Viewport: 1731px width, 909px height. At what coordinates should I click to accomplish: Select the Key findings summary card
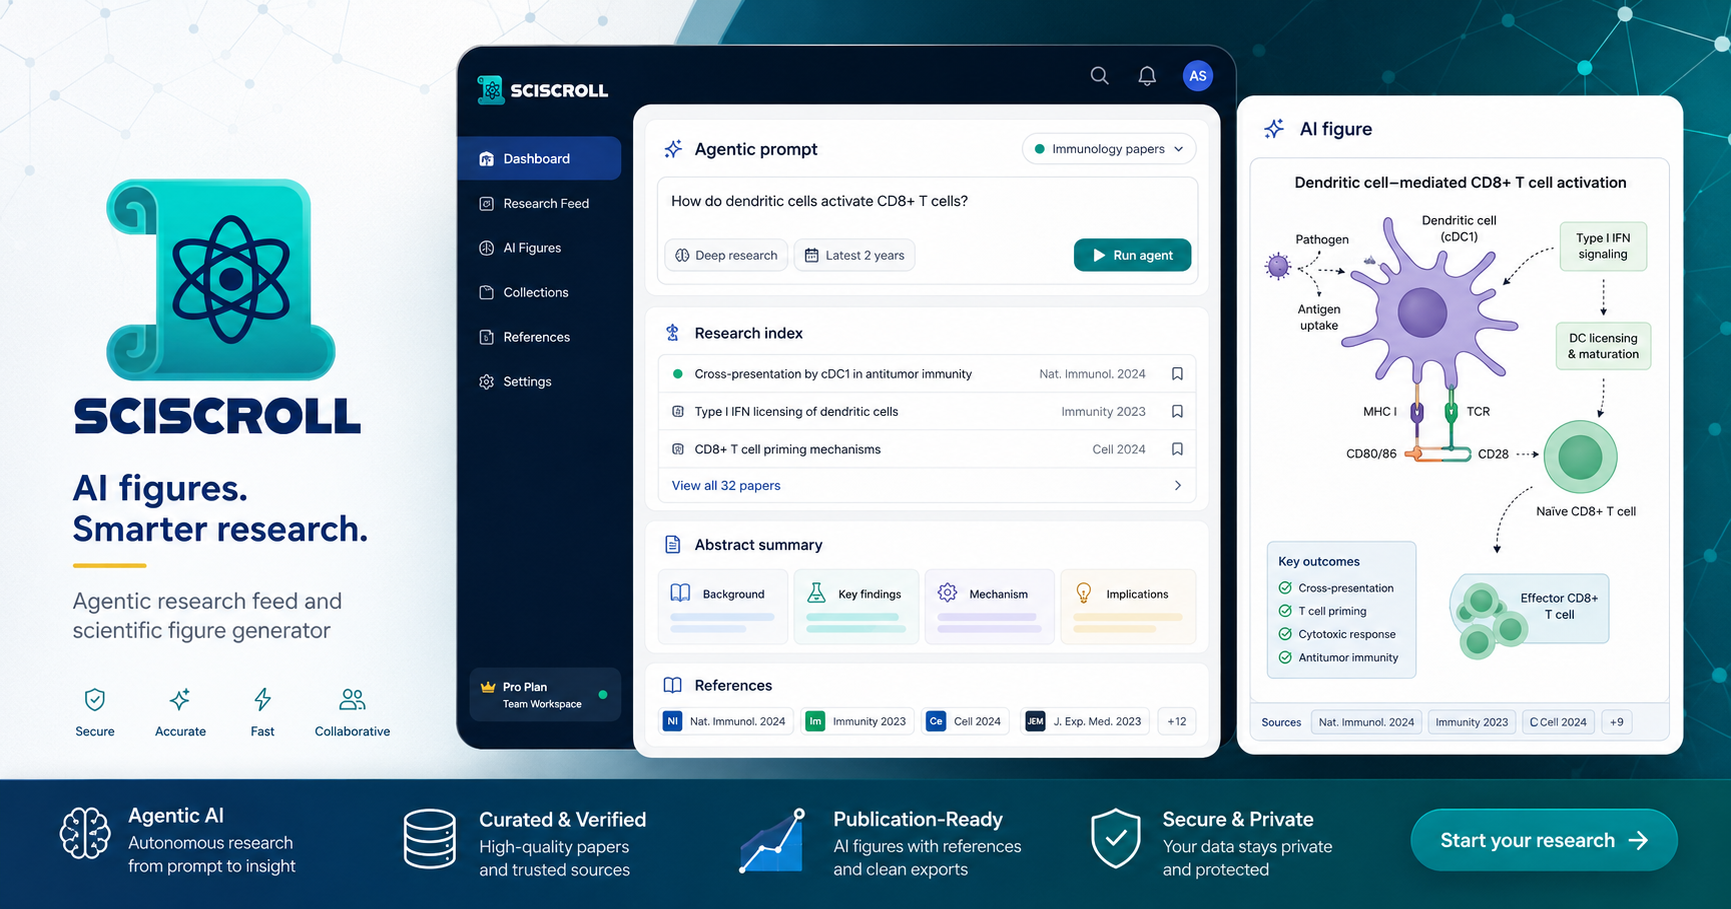click(857, 606)
